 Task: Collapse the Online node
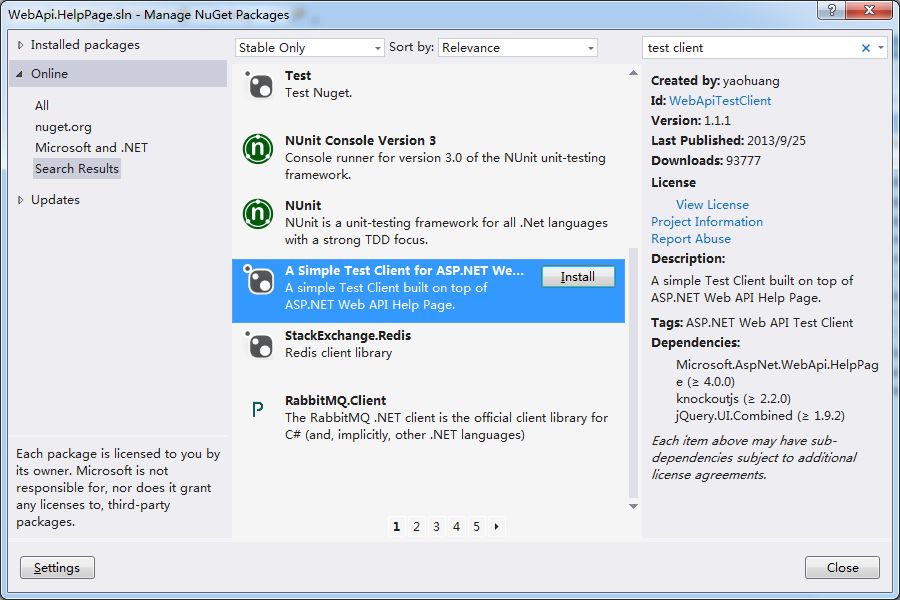click(20, 74)
